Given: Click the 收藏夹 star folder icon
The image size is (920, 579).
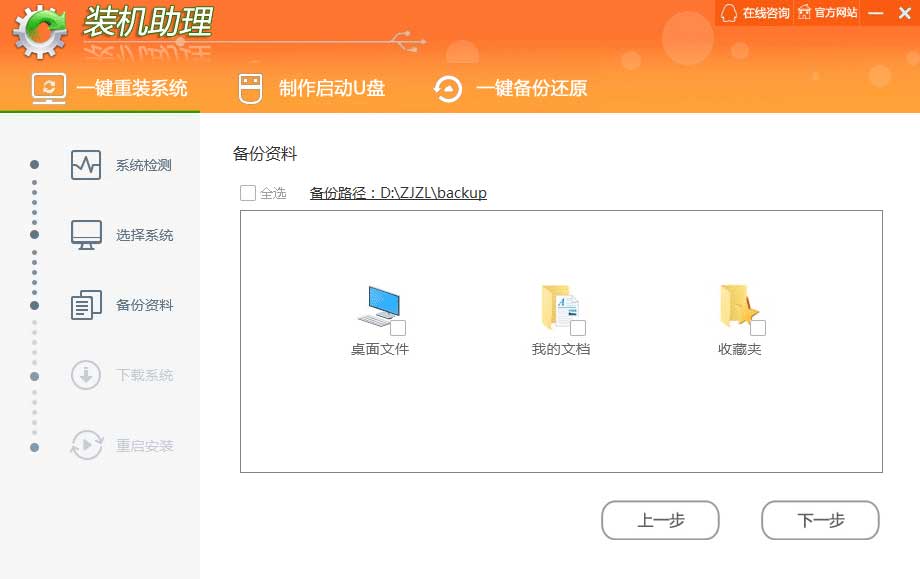Looking at the screenshot, I should (738, 306).
